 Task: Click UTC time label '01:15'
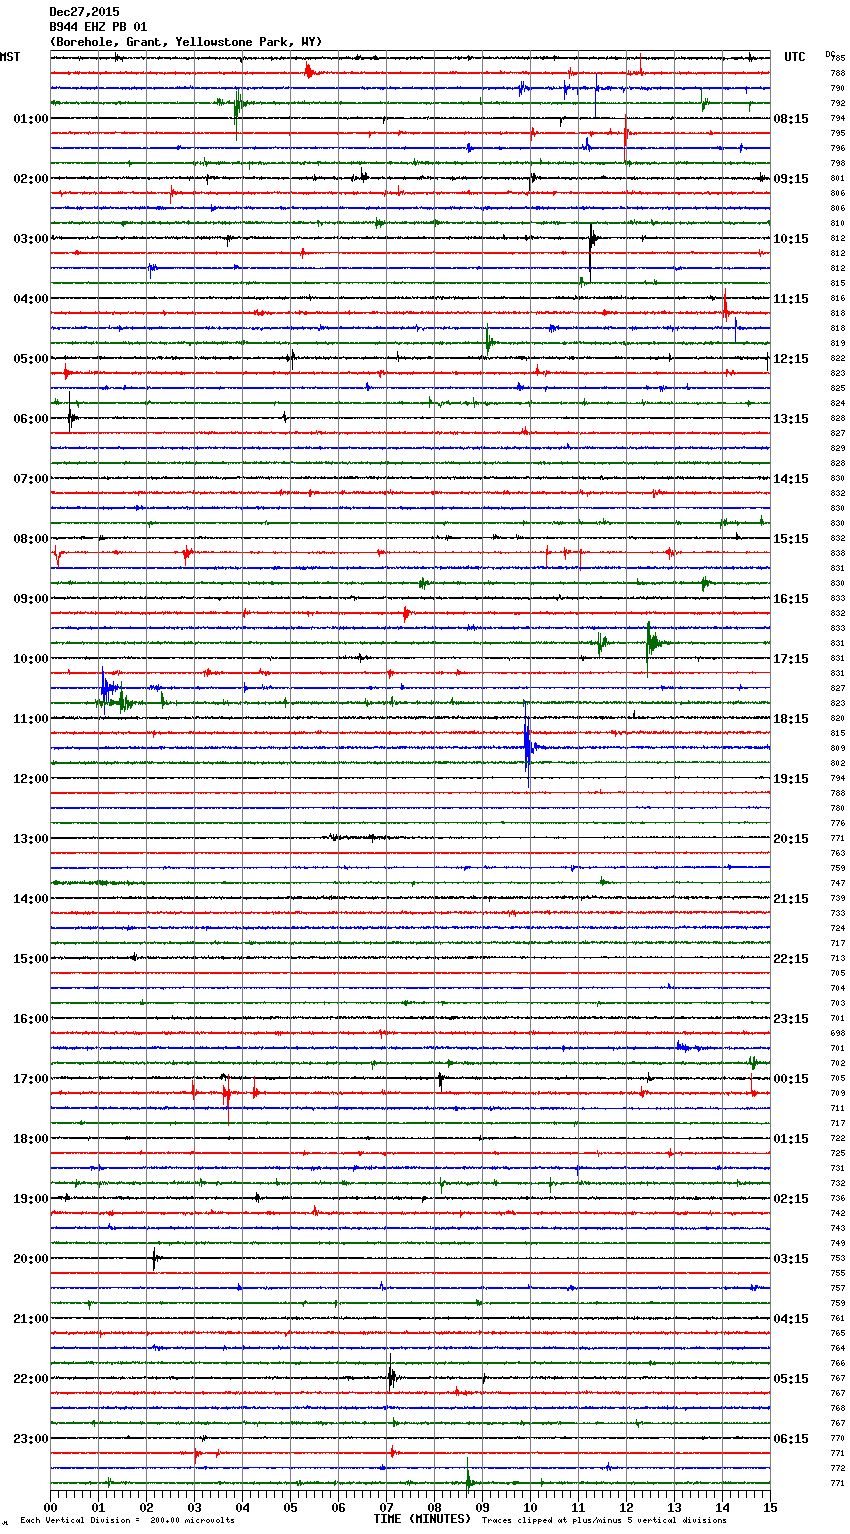click(791, 1139)
